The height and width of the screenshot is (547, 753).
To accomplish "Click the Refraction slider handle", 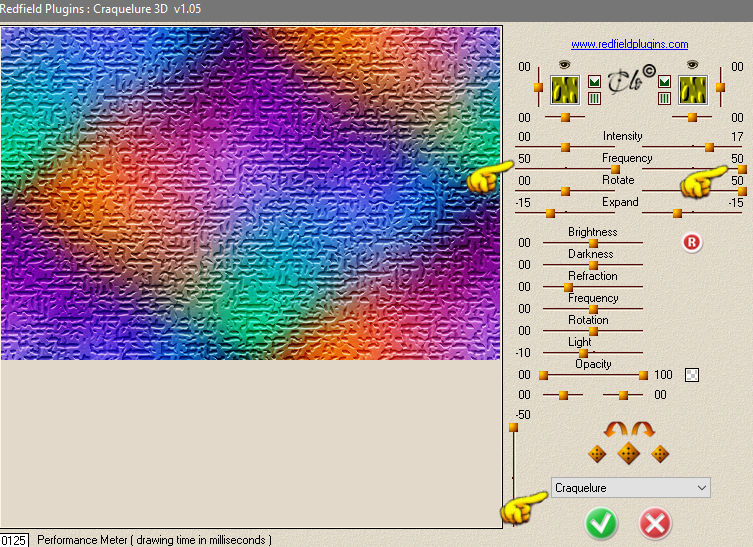I will (568, 287).
